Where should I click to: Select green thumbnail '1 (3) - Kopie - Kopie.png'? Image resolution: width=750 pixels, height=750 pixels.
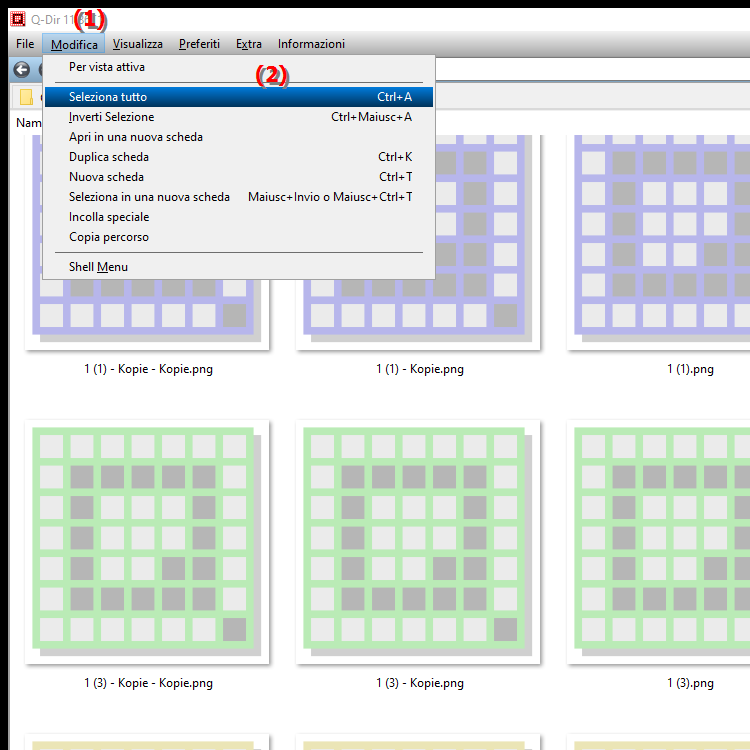pyautogui.click(x=147, y=542)
